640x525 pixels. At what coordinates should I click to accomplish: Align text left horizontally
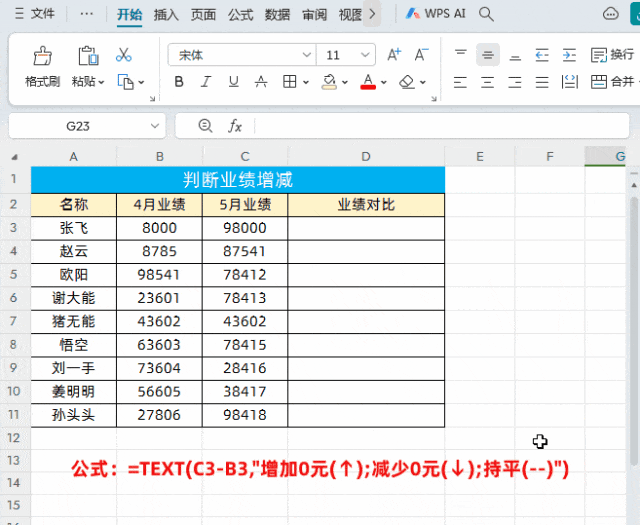click(x=460, y=82)
